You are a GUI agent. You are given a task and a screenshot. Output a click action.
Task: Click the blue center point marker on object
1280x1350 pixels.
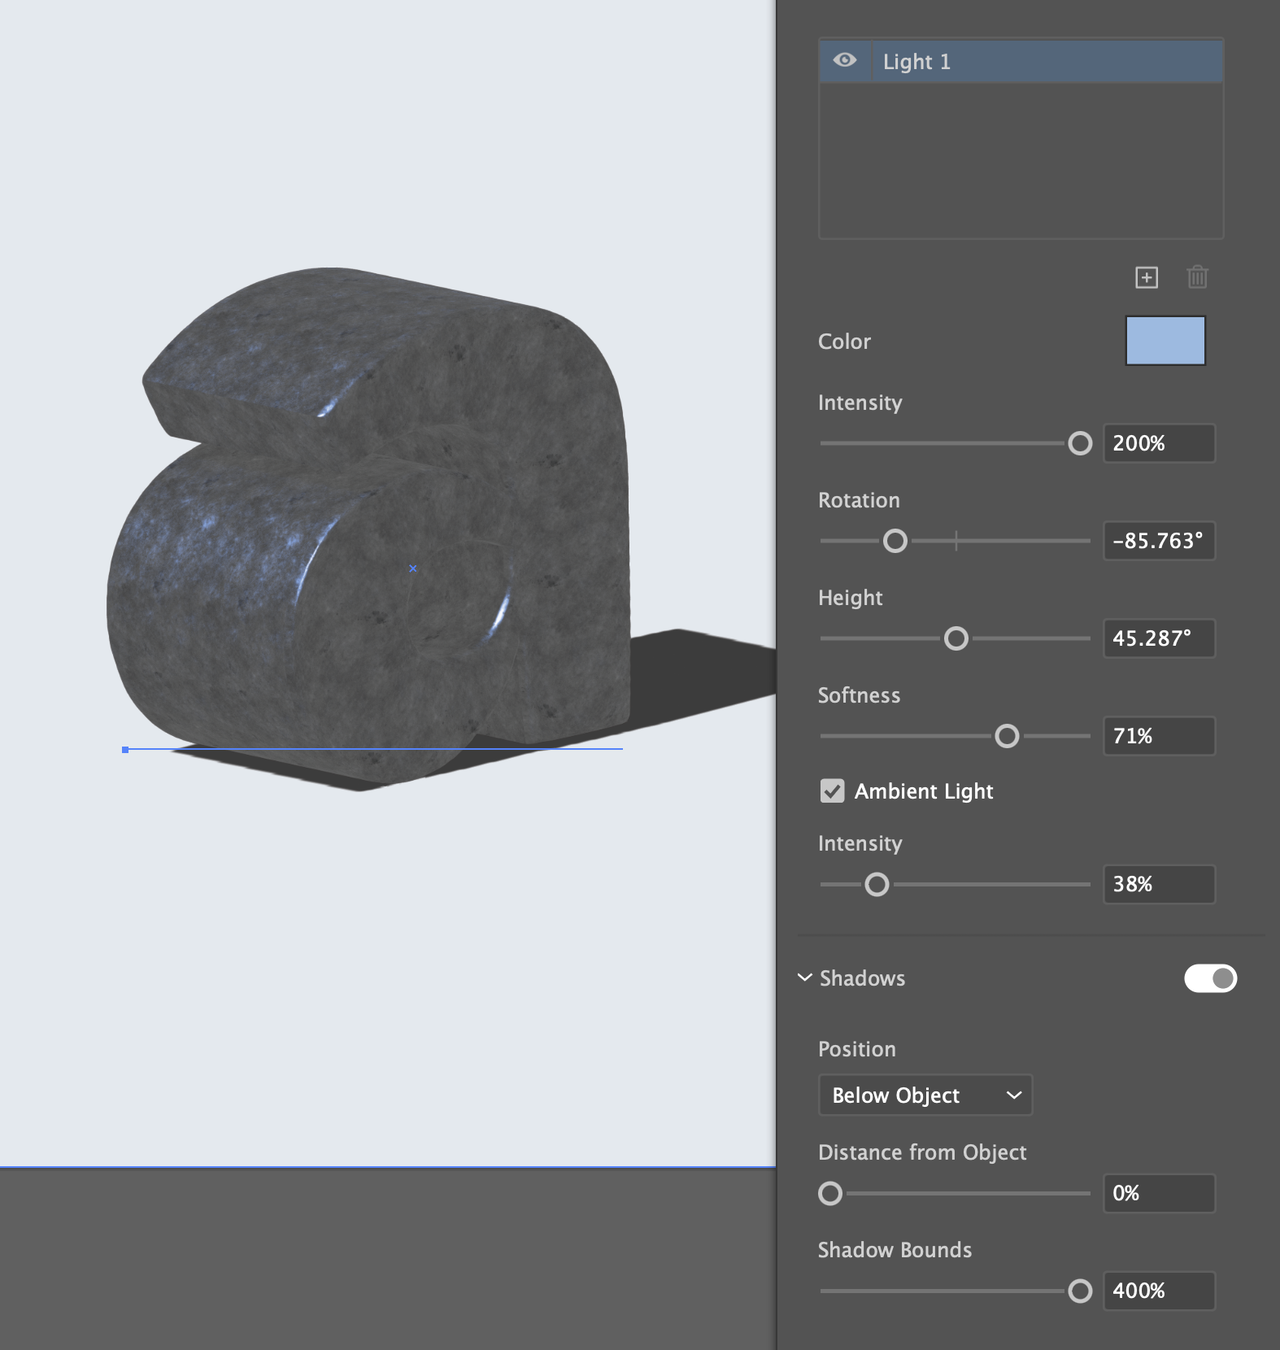(x=413, y=568)
